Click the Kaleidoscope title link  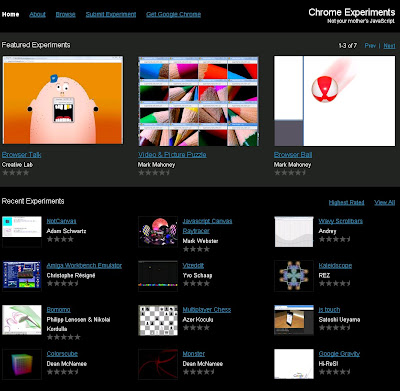coord(335,266)
